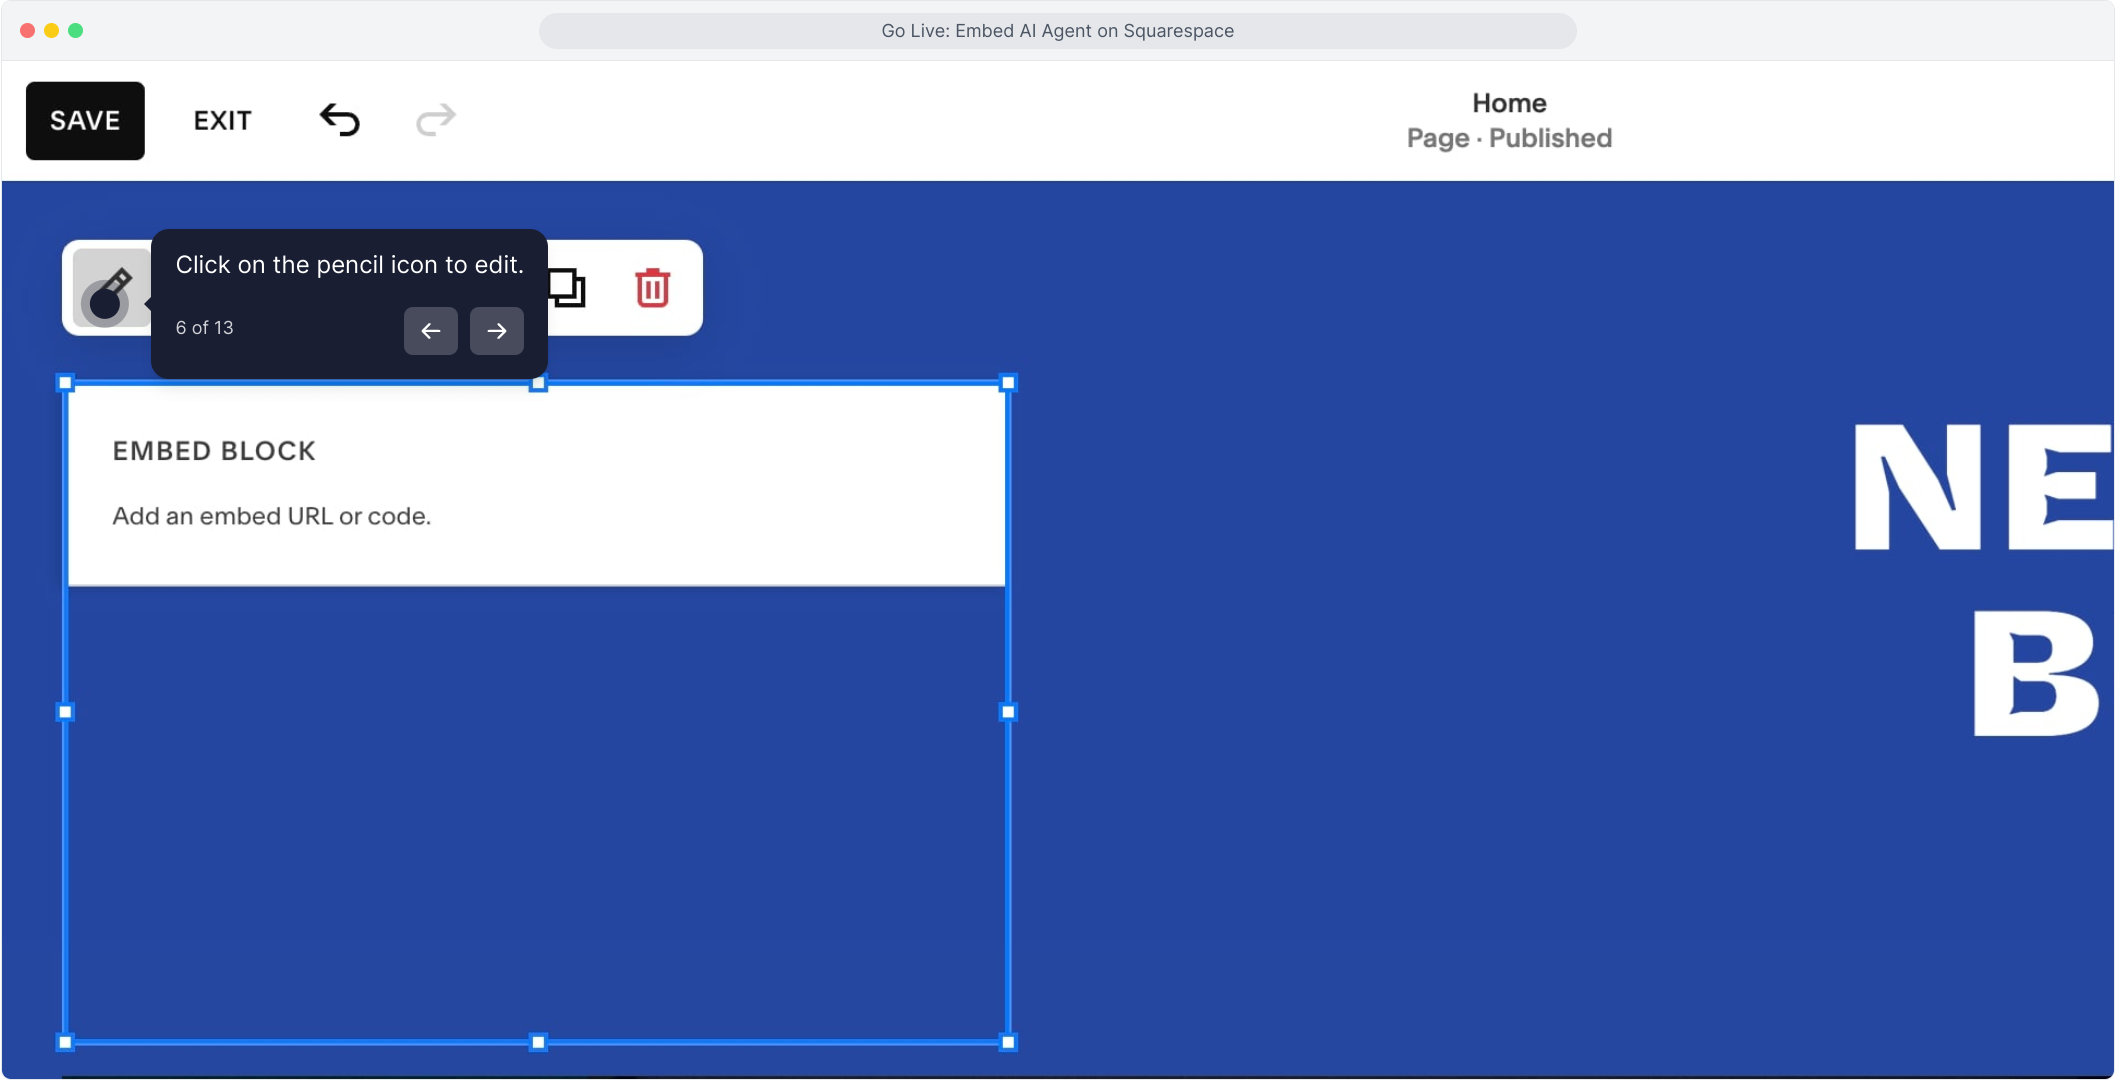Click the bottom-center resize handle
The width and height of the screenshot is (2116, 1080).
coord(538,1042)
